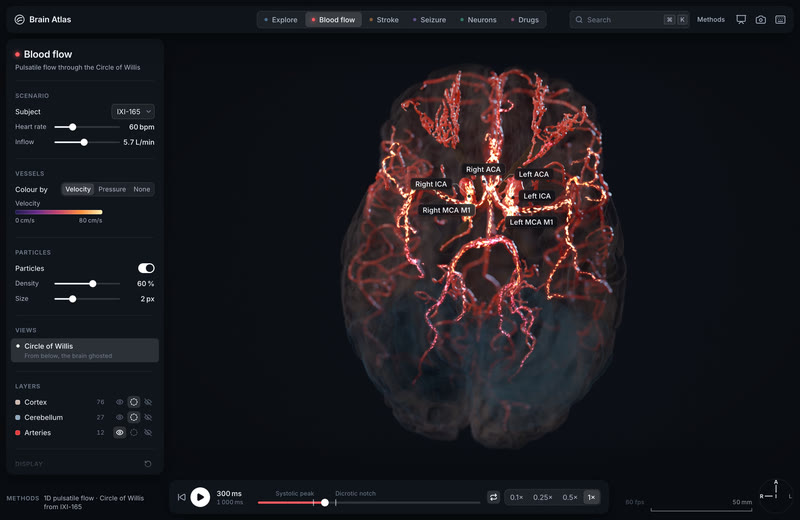Image resolution: width=800 pixels, height=520 pixels.
Task: Focus the Search input field
Action: tap(630, 19)
